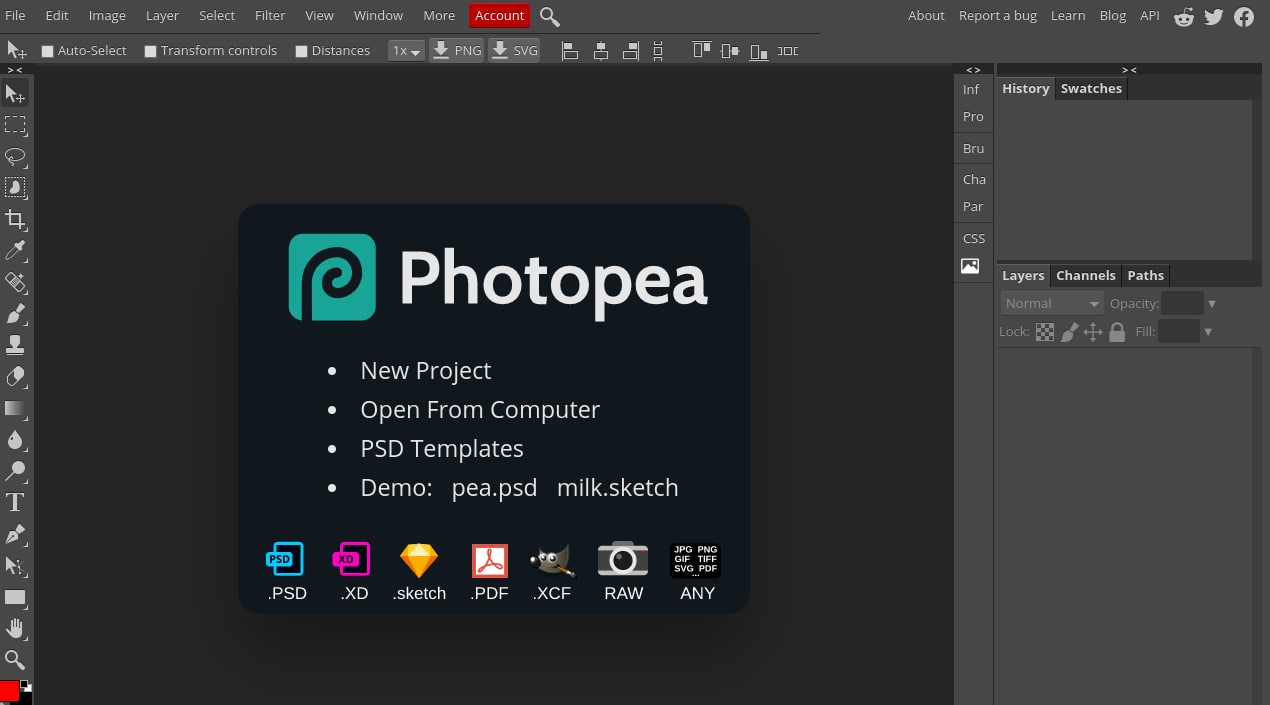
Task: Collapse the right panels via header arrows
Action: tap(1129, 70)
